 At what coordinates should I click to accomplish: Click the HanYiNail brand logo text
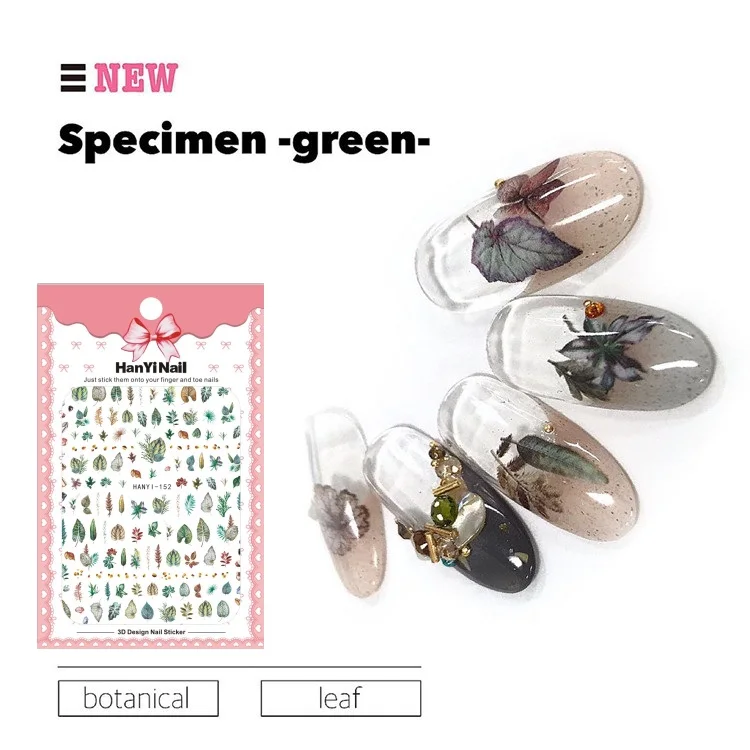tap(151, 367)
